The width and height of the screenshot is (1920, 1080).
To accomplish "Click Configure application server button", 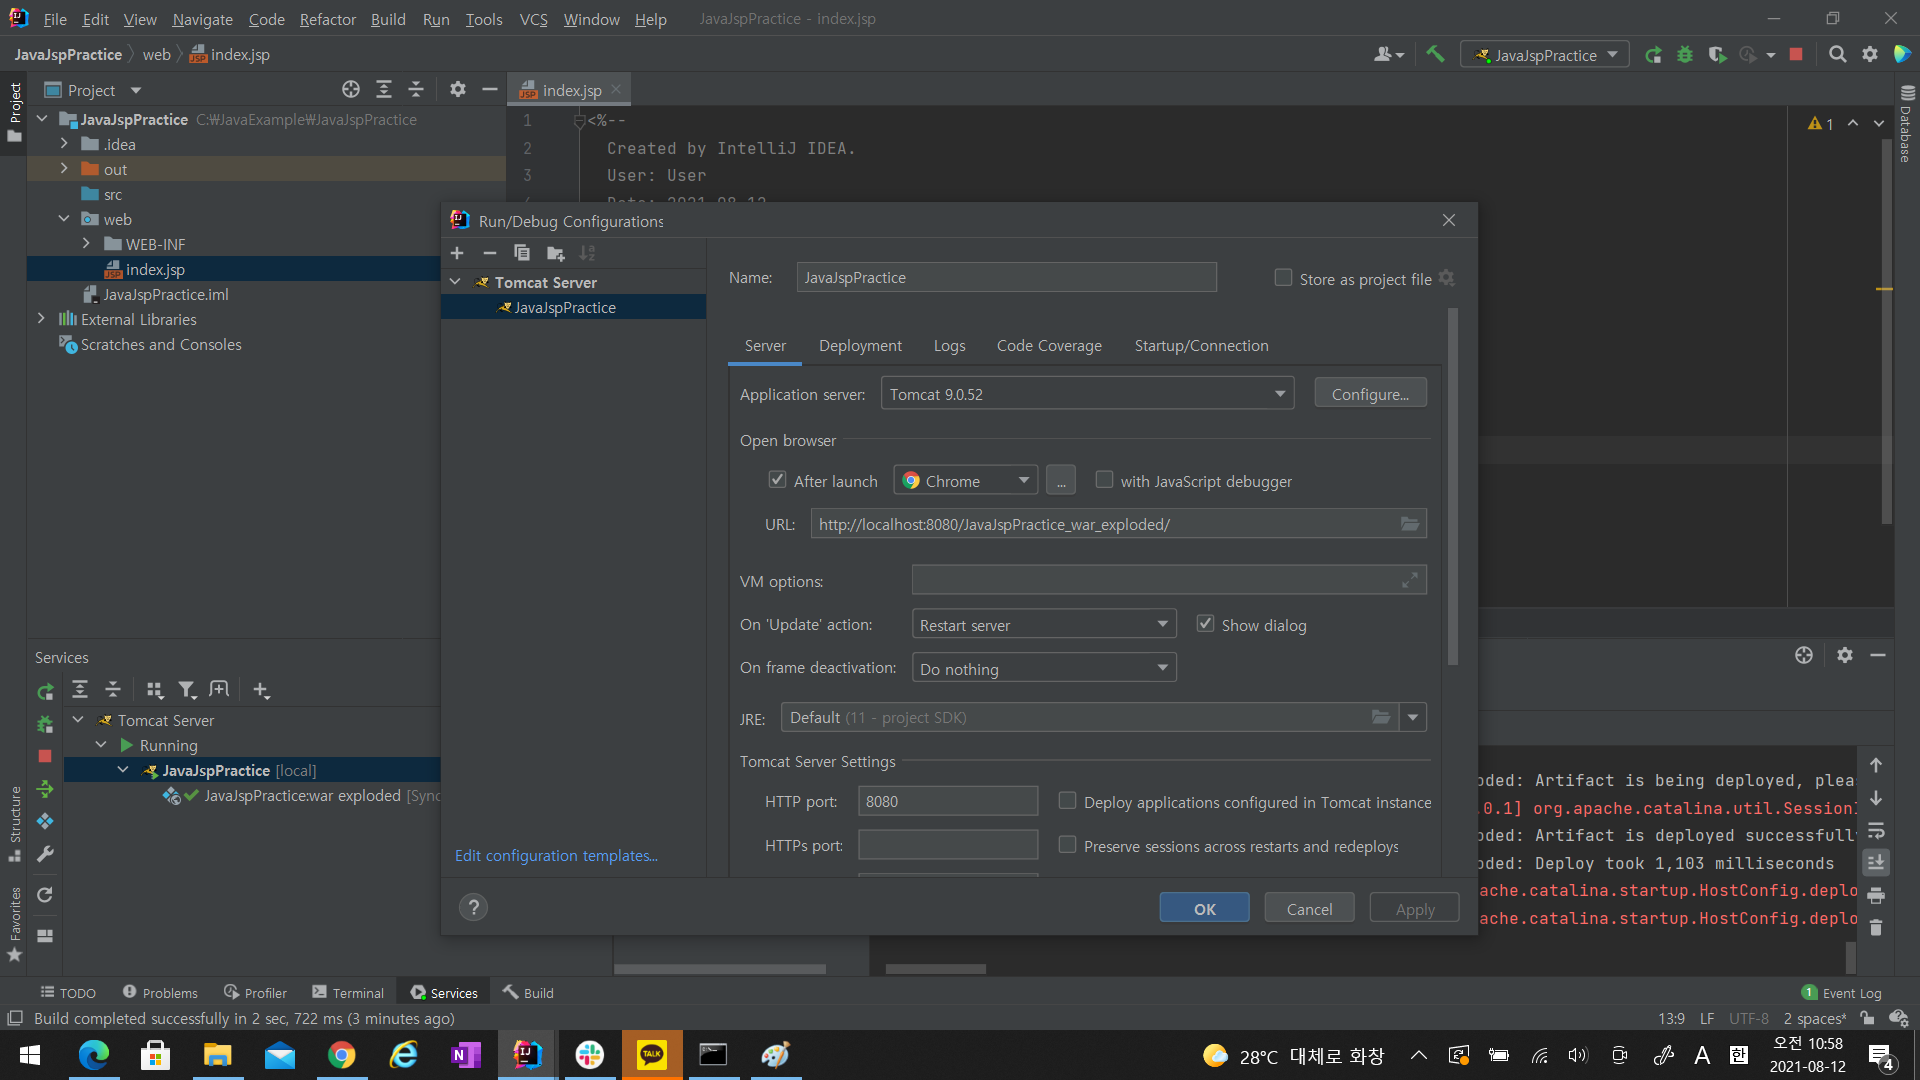I will coord(1370,393).
